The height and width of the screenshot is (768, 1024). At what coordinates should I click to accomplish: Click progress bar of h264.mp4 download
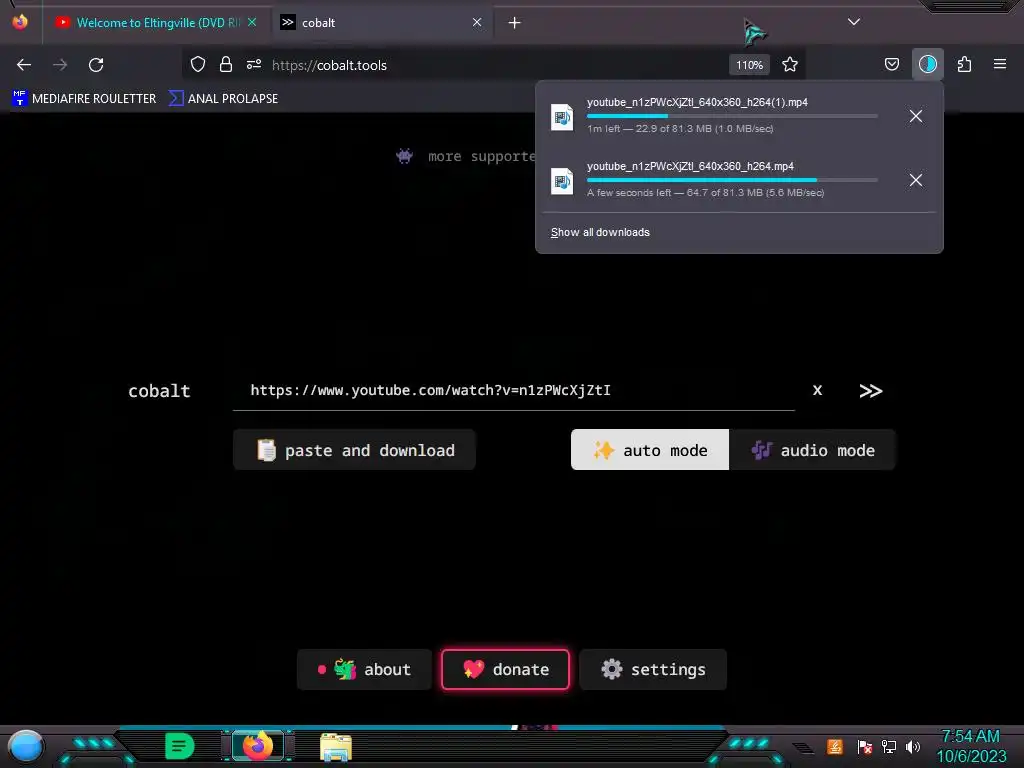(732, 180)
